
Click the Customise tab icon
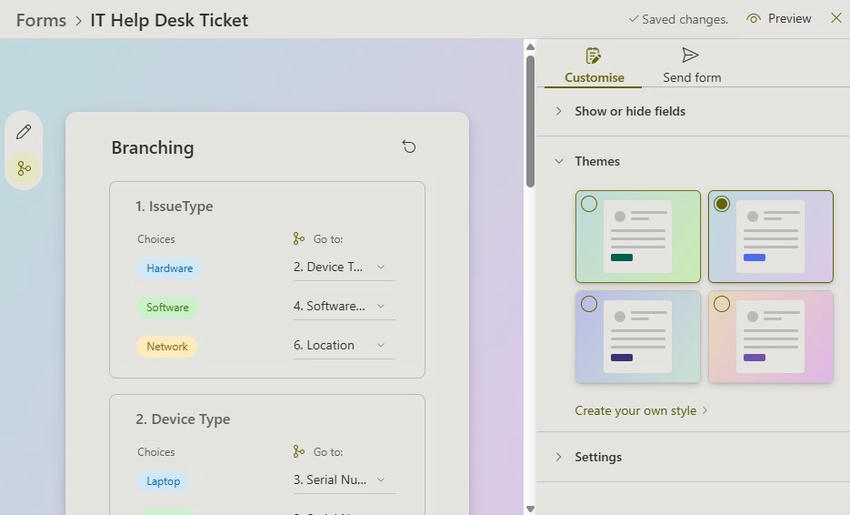(x=593, y=55)
